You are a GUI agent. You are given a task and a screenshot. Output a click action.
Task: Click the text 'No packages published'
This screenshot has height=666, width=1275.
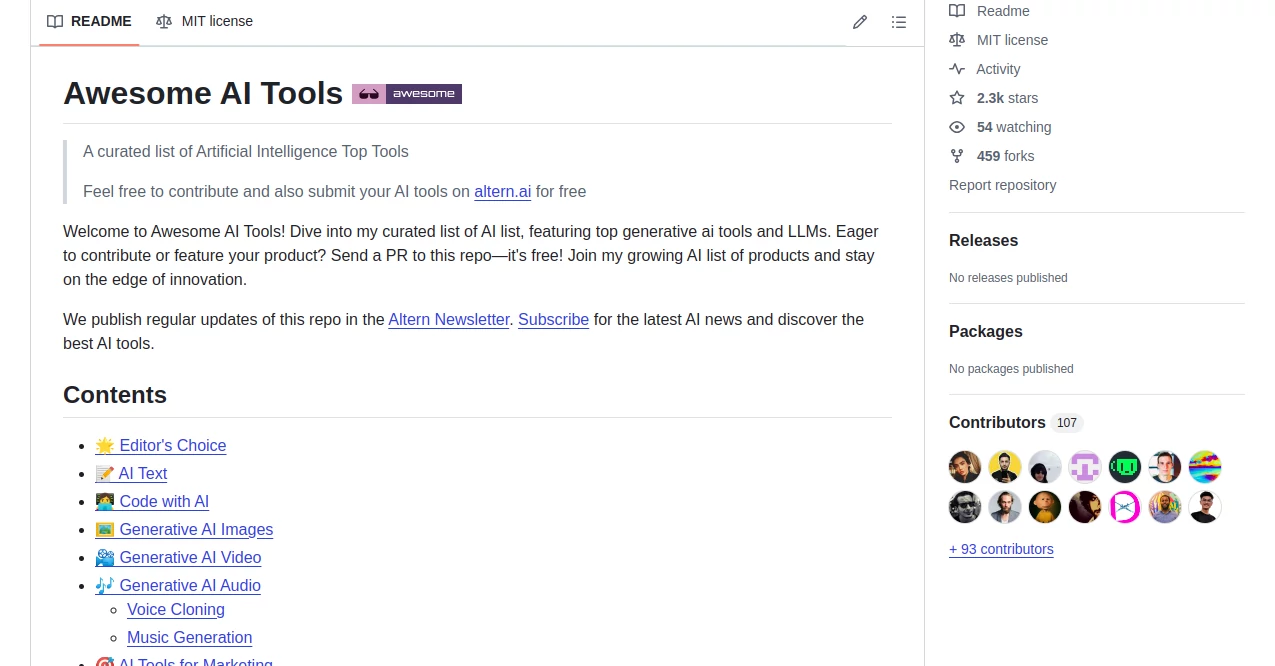point(1011,369)
